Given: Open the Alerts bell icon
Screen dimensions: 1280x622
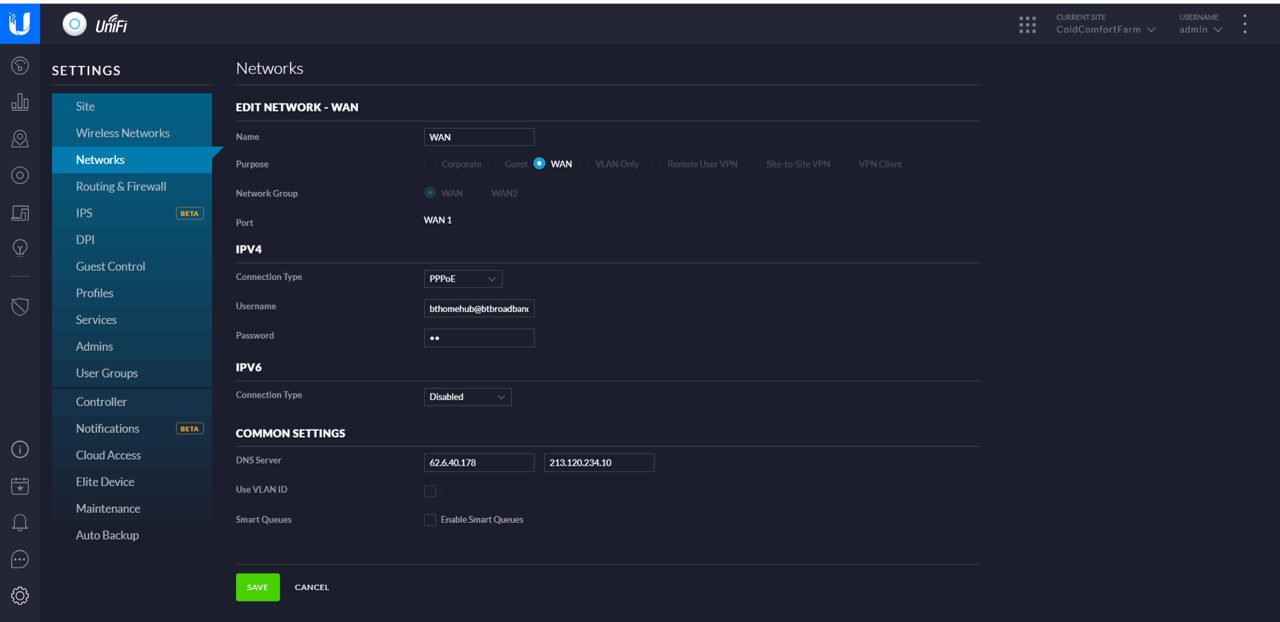Looking at the screenshot, I should (20, 523).
